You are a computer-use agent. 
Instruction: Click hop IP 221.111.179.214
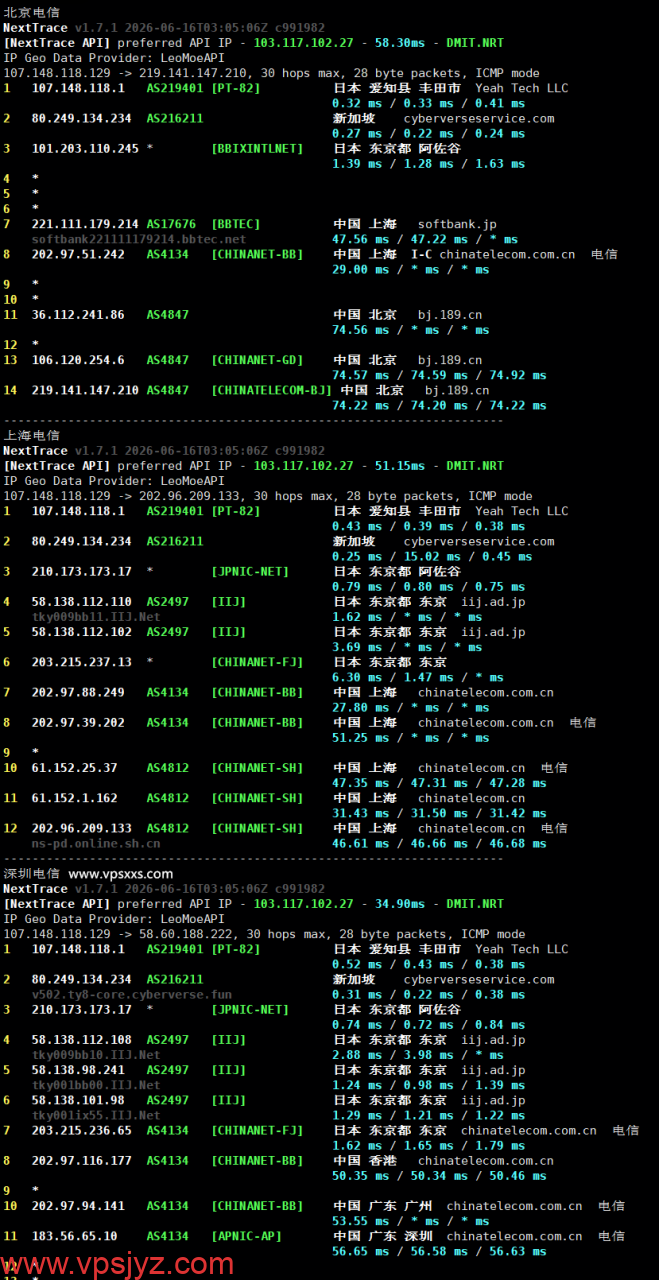85,224
